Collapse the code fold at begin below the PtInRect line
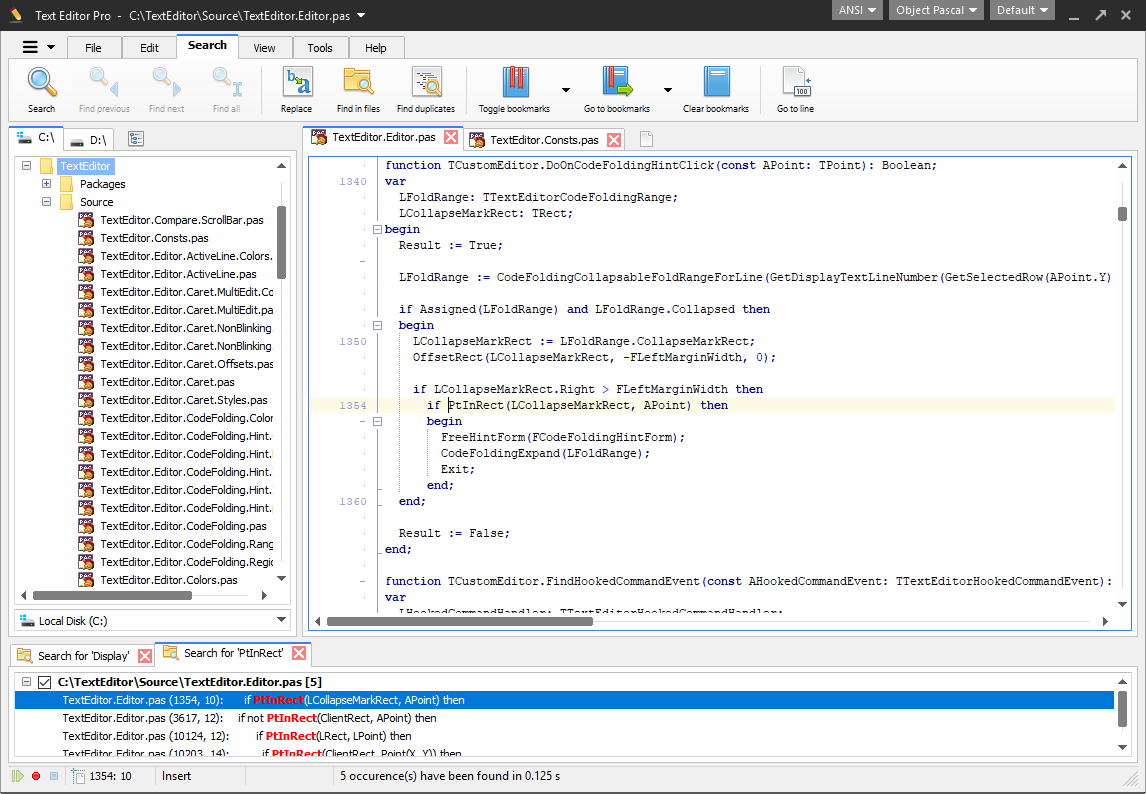 pyautogui.click(x=378, y=421)
